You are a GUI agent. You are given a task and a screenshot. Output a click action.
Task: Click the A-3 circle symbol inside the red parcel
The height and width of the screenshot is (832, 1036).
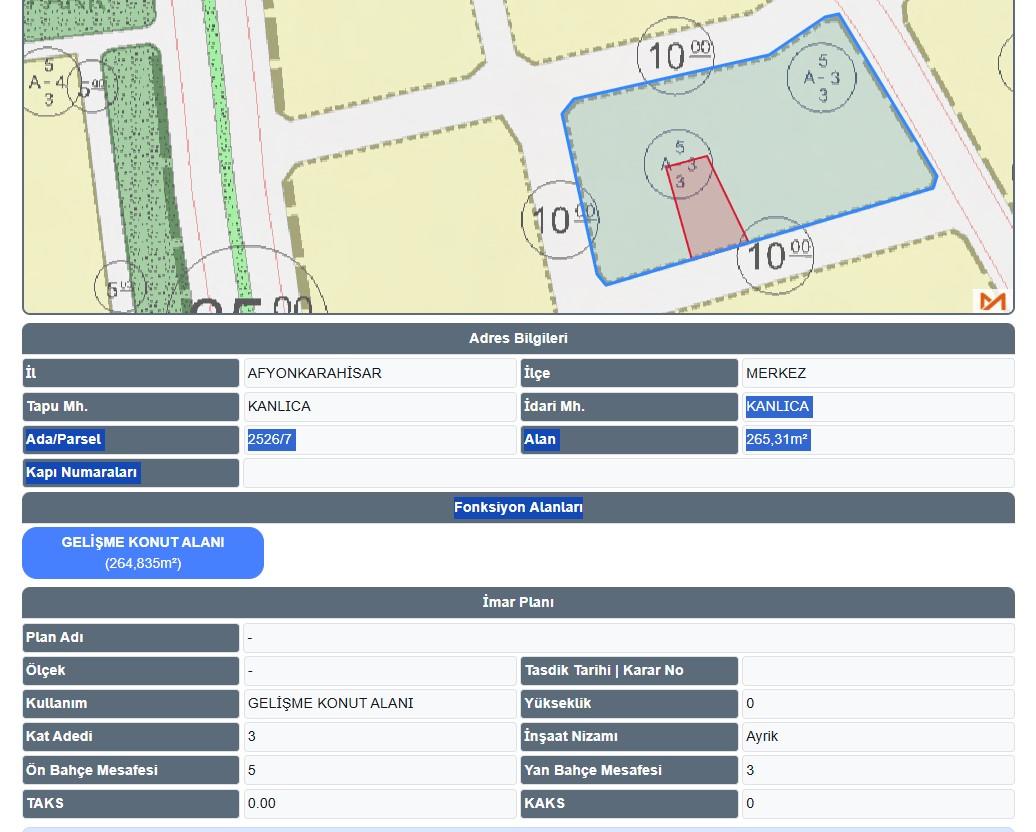click(x=679, y=164)
